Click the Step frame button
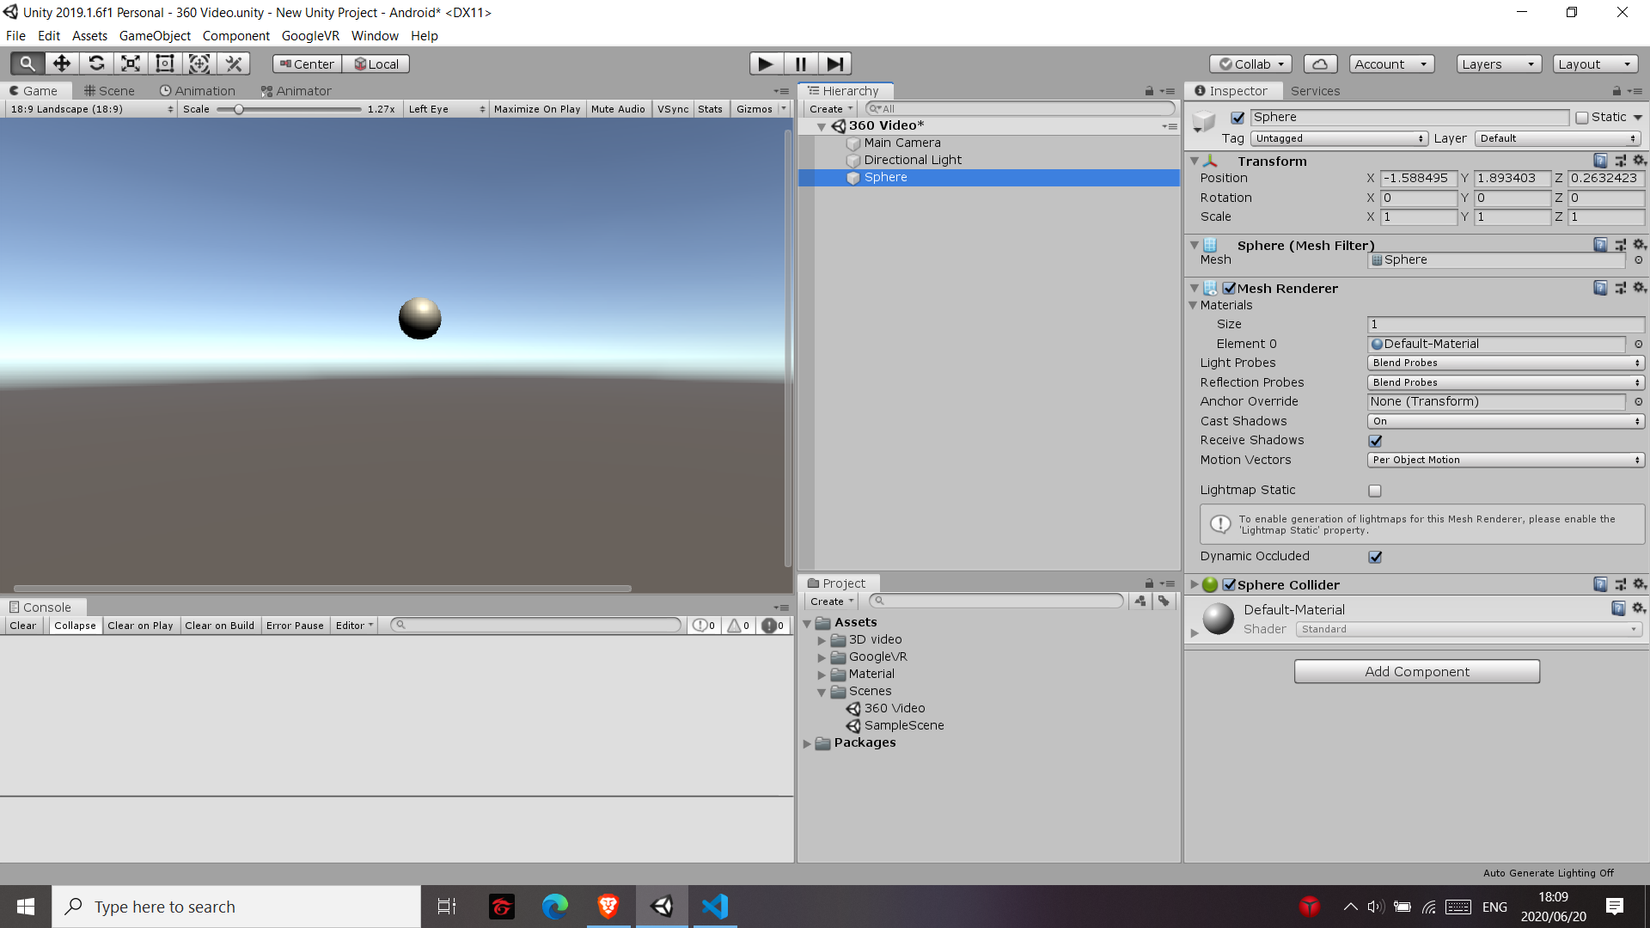The image size is (1650, 928). 835,64
